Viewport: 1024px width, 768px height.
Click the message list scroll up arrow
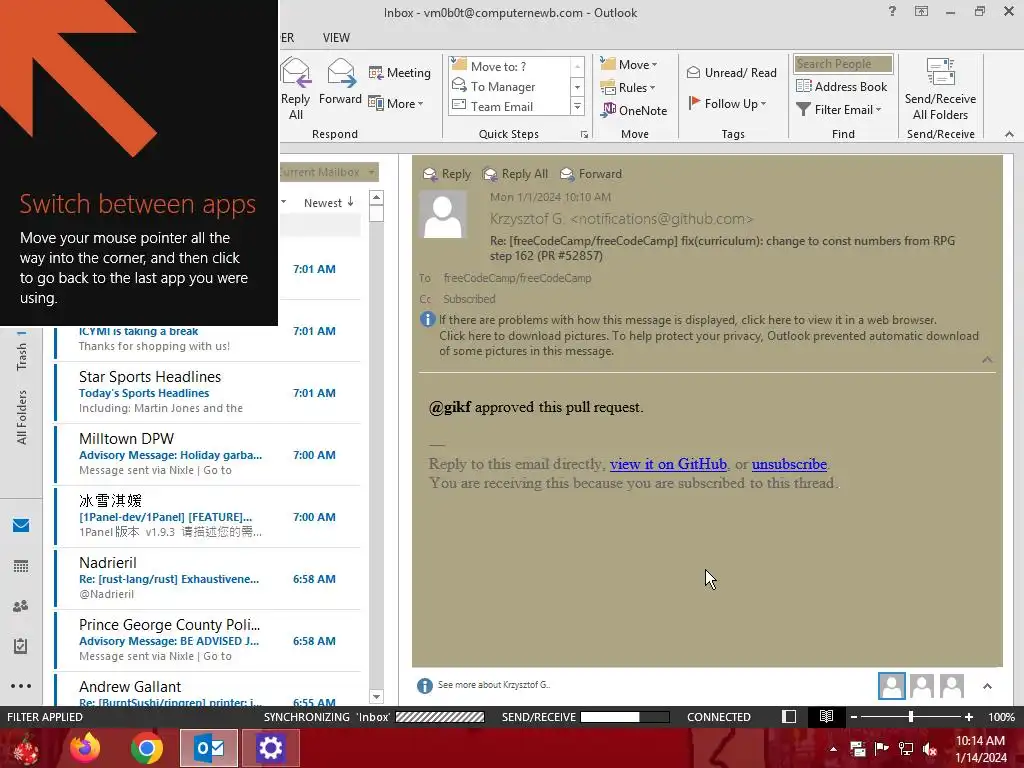point(376,197)
